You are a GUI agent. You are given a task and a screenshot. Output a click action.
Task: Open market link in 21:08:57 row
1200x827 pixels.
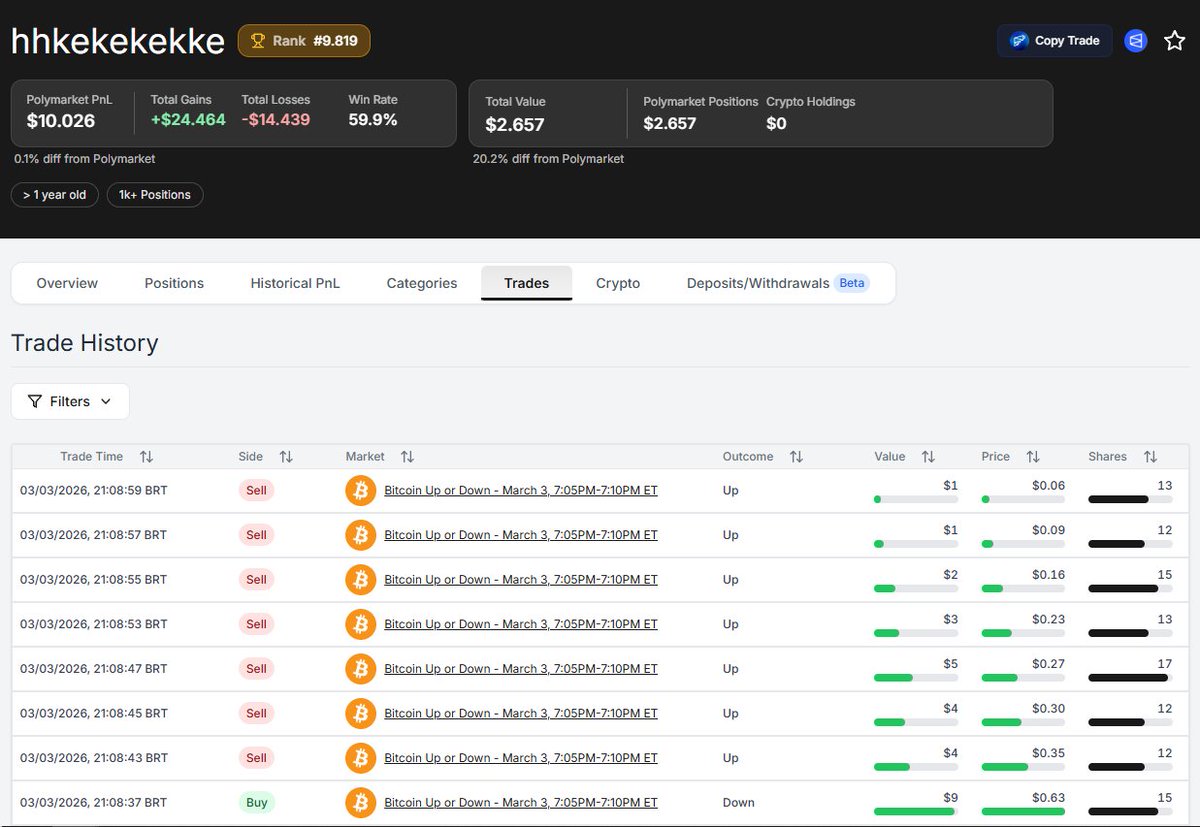(x=521, y=535)
